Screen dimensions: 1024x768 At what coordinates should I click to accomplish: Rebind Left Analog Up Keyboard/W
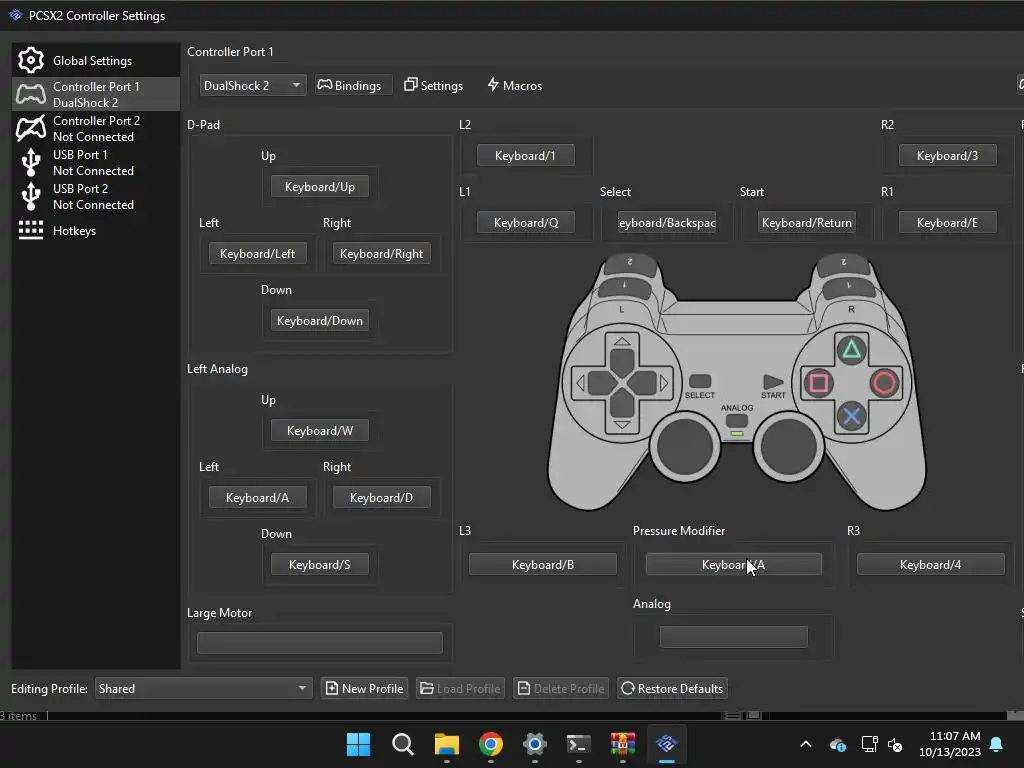(320, 431)
